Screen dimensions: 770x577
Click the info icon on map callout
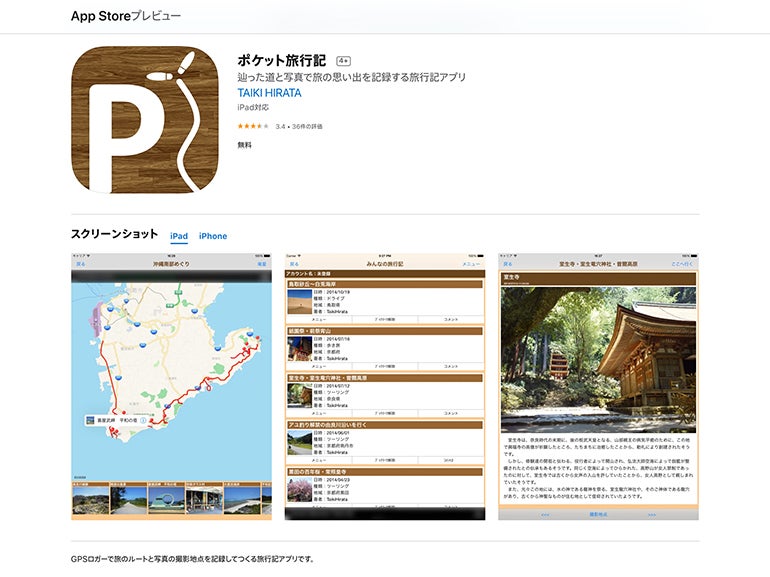point(144,421)
